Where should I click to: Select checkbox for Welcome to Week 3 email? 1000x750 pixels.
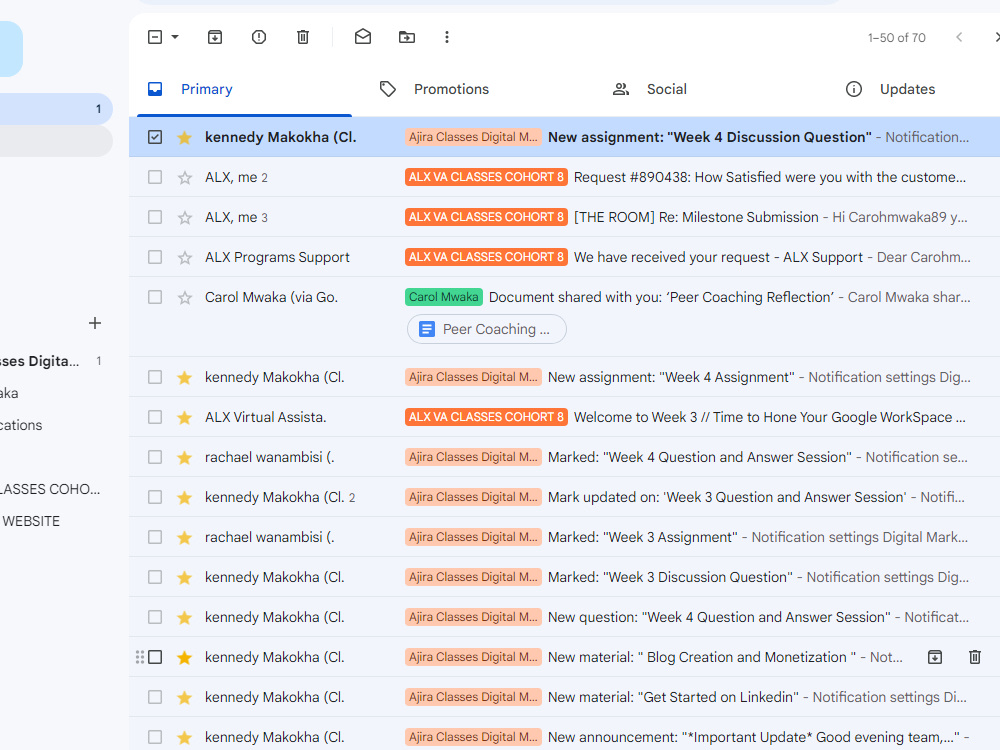click(x=155, y=417)
